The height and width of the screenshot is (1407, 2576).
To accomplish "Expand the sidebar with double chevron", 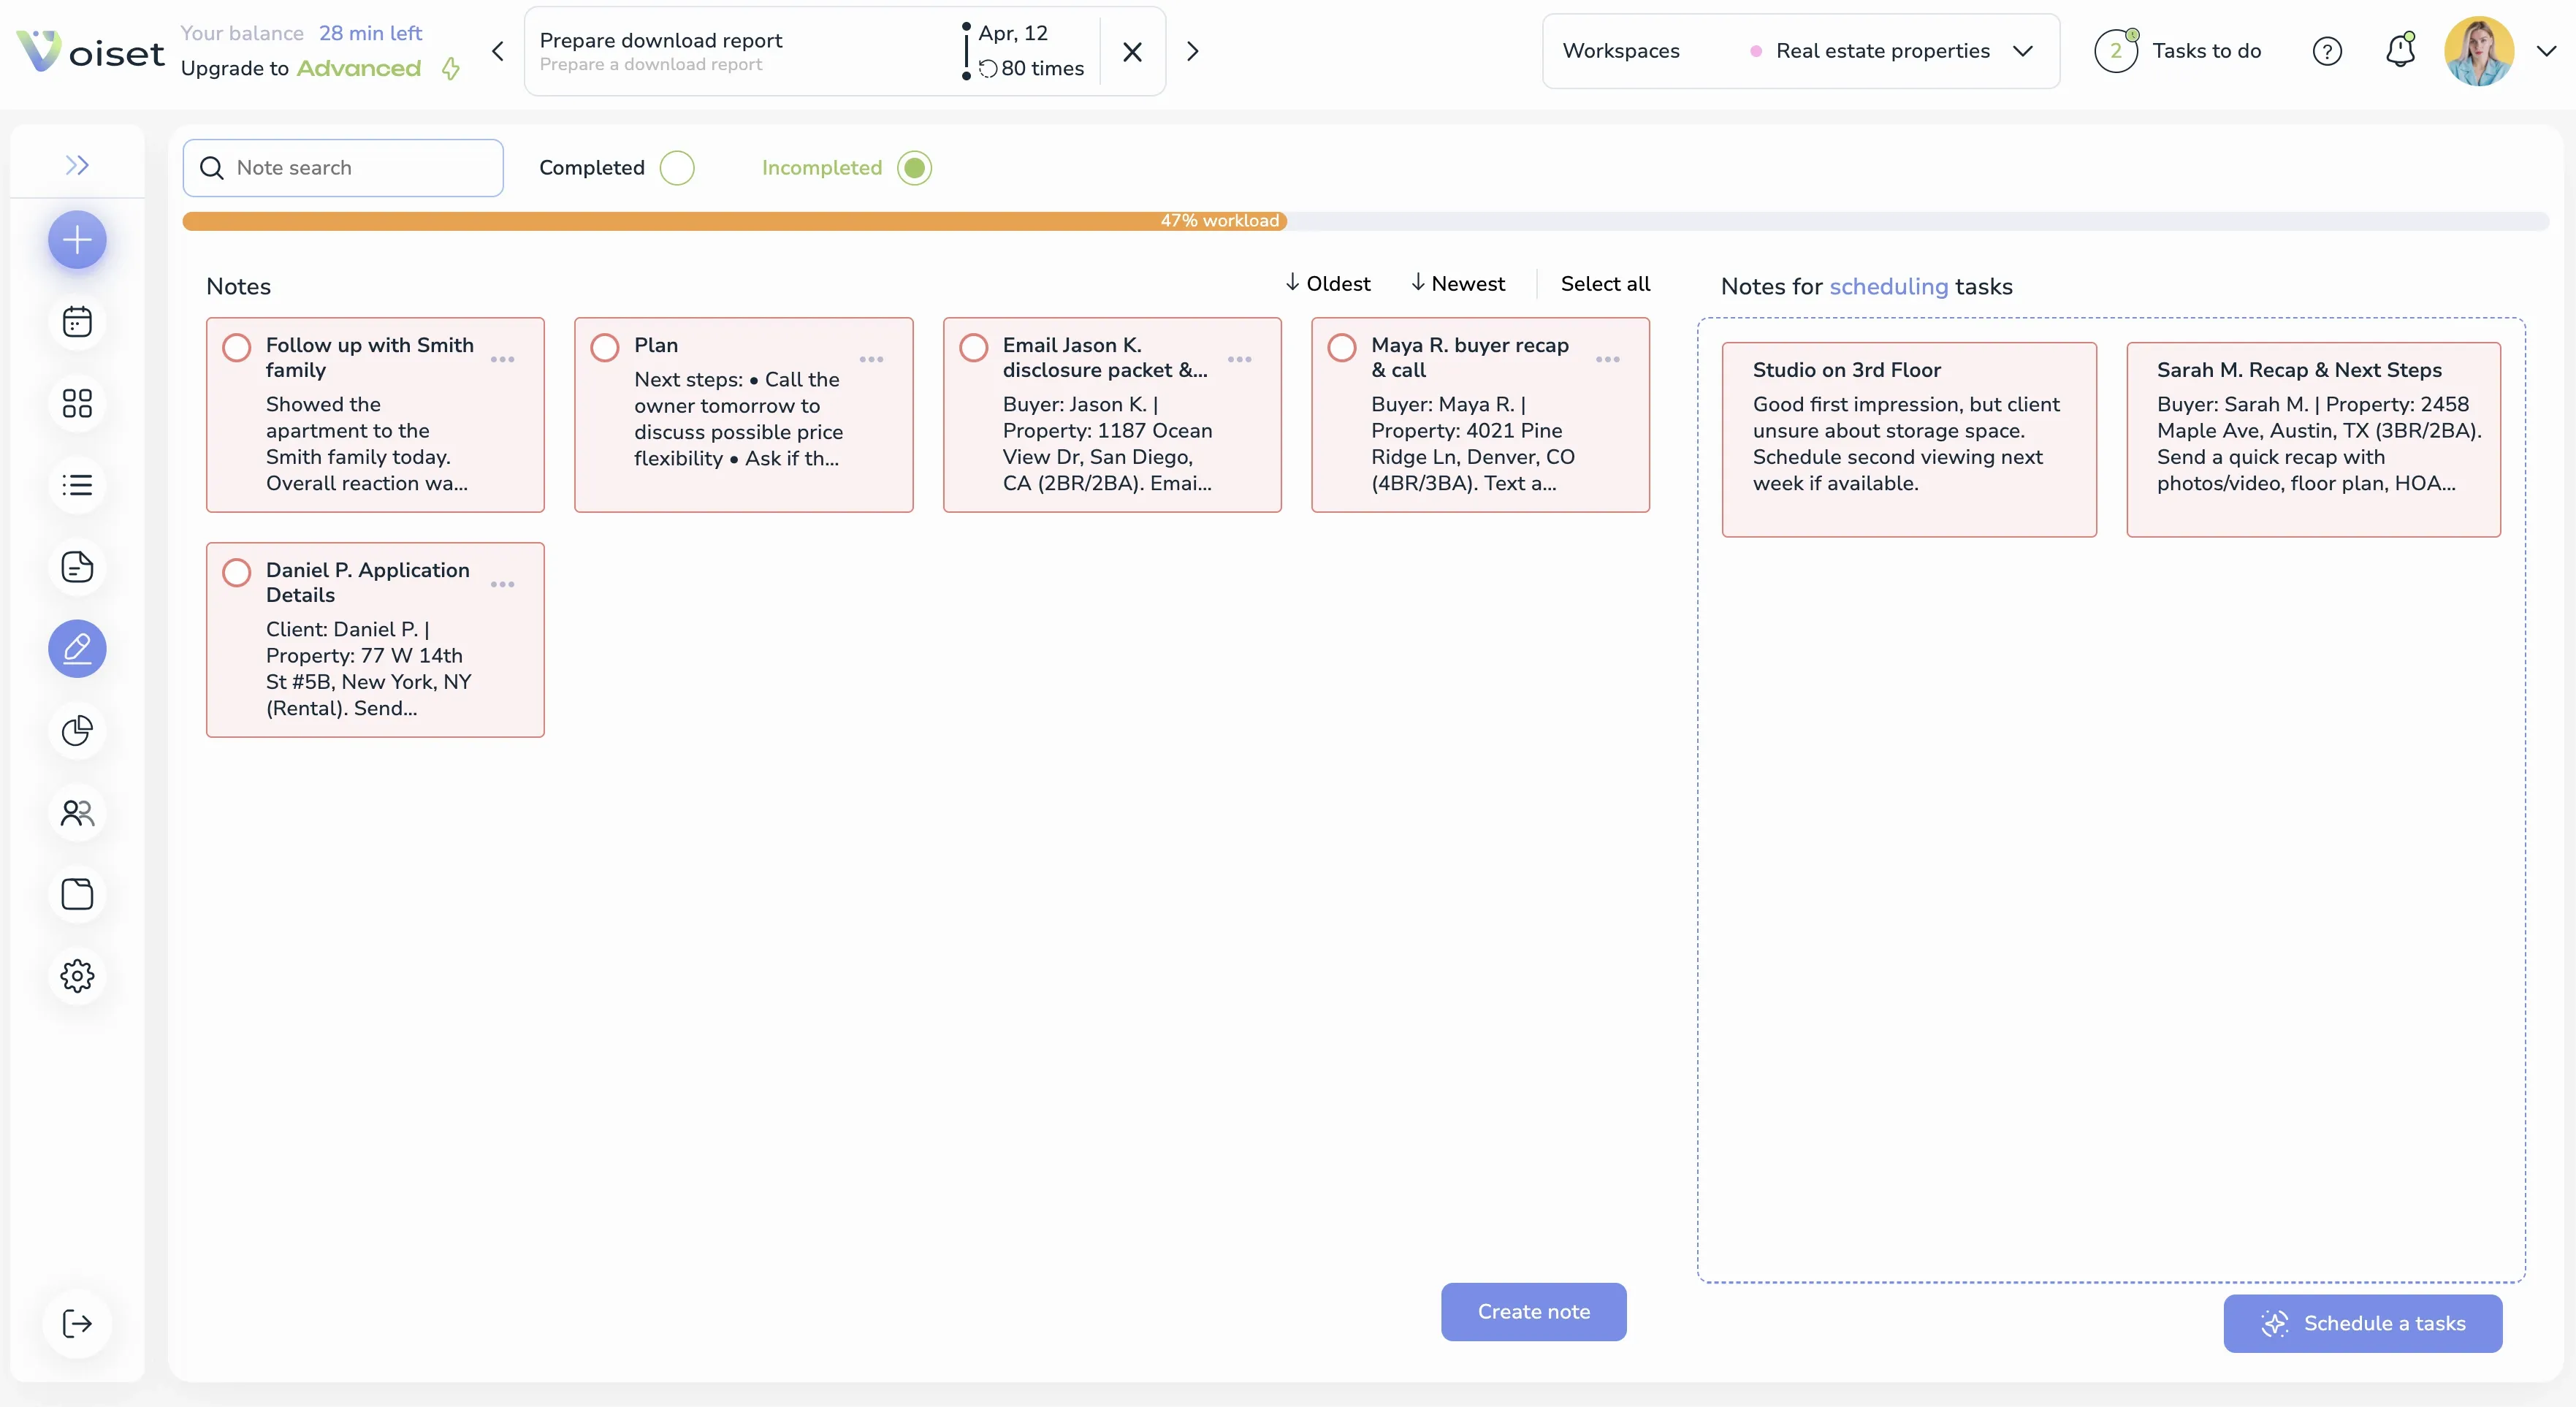I will pos(77,165).
